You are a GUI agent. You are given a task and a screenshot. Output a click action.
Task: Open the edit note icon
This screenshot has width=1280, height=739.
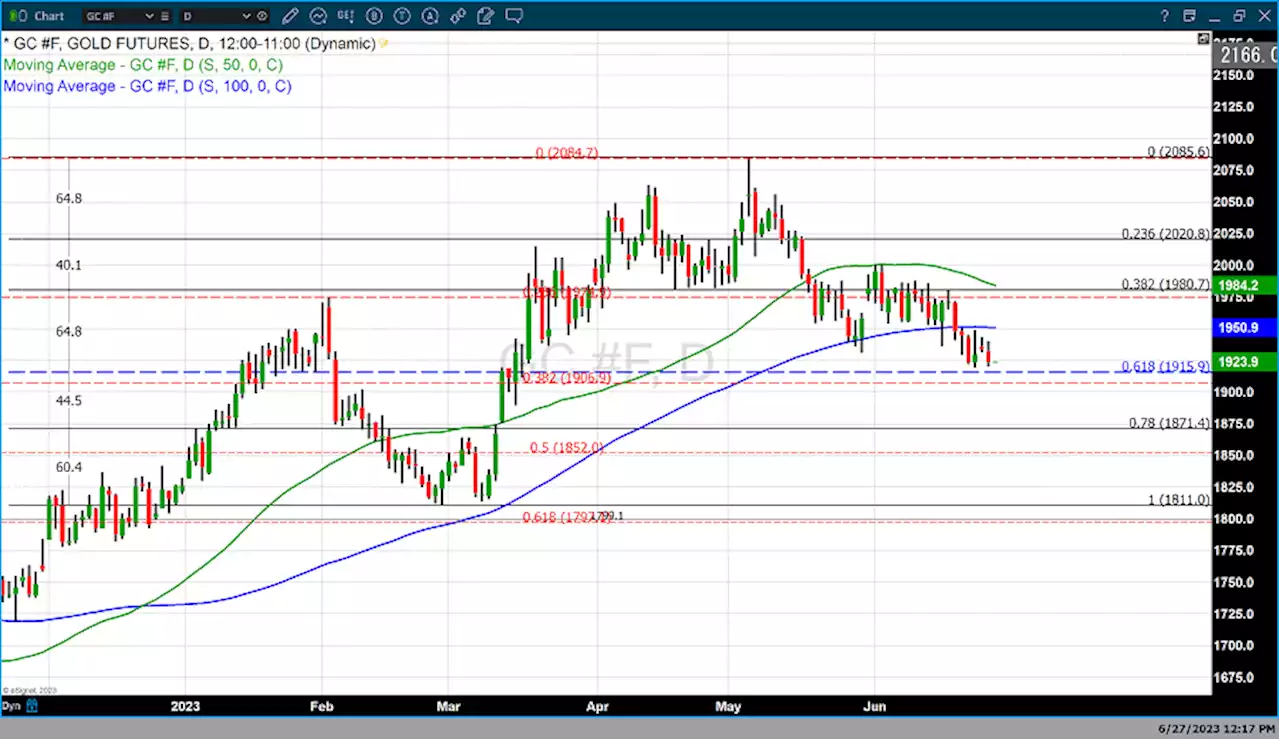point(486,16)
